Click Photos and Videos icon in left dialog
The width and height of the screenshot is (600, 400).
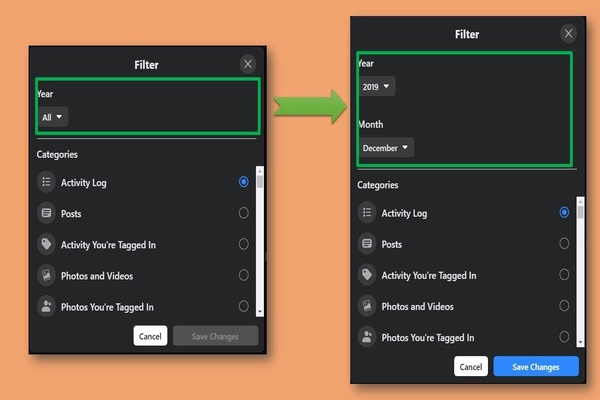[x=46, y=275]
